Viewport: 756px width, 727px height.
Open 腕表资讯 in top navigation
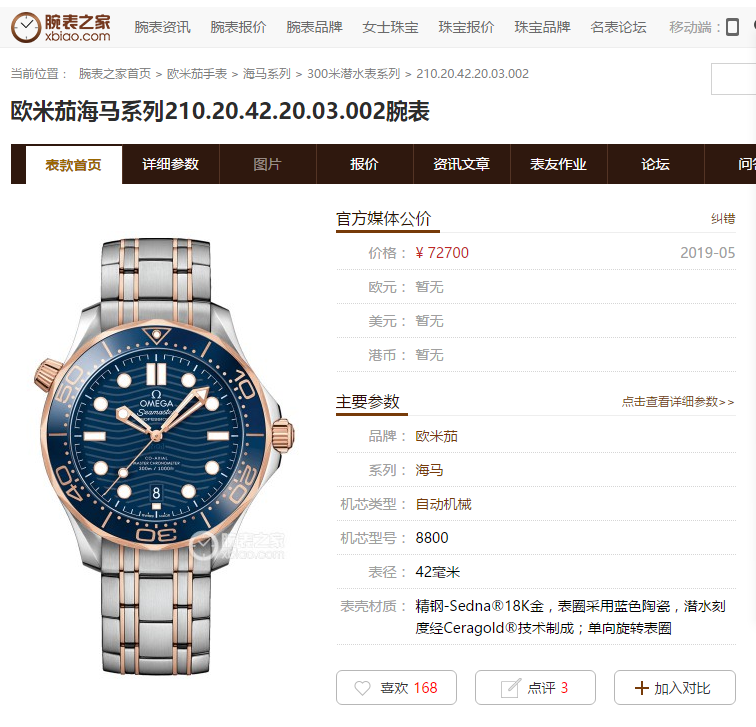coord(162,27)
